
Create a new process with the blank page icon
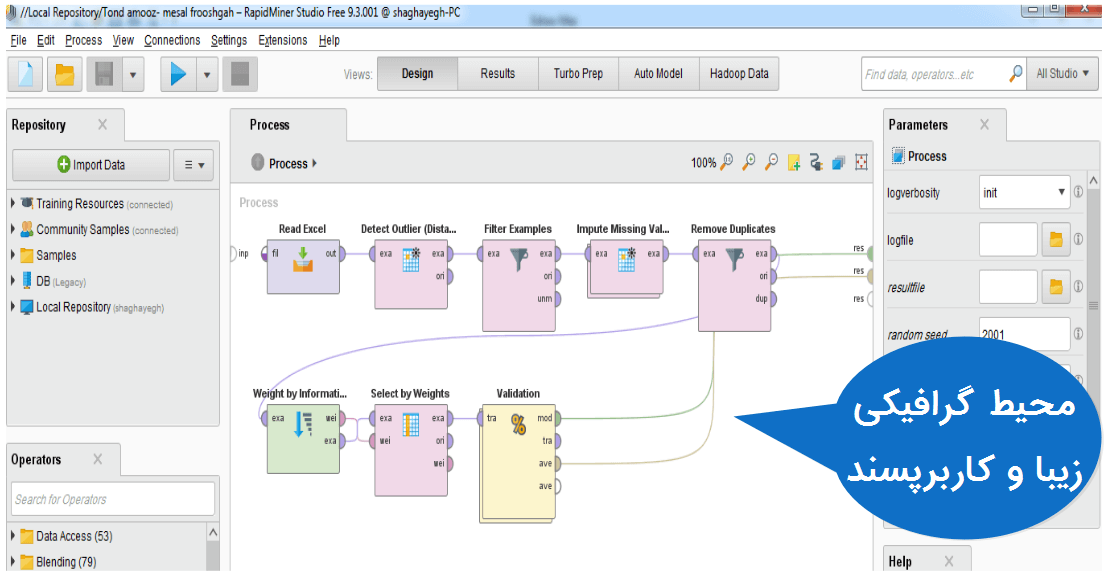point(25,74)
